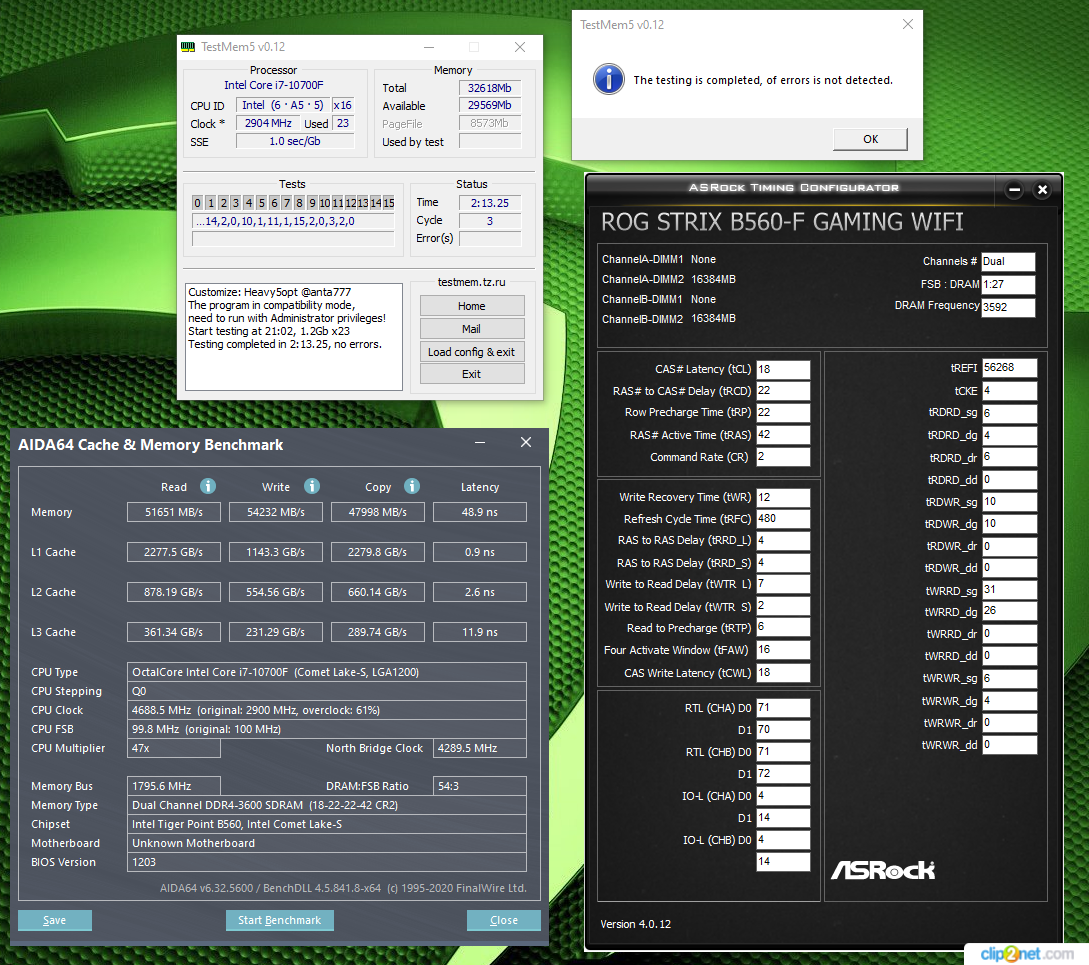
Task: Click Start Benchmark in AIDA64
Action: (279, 920)
